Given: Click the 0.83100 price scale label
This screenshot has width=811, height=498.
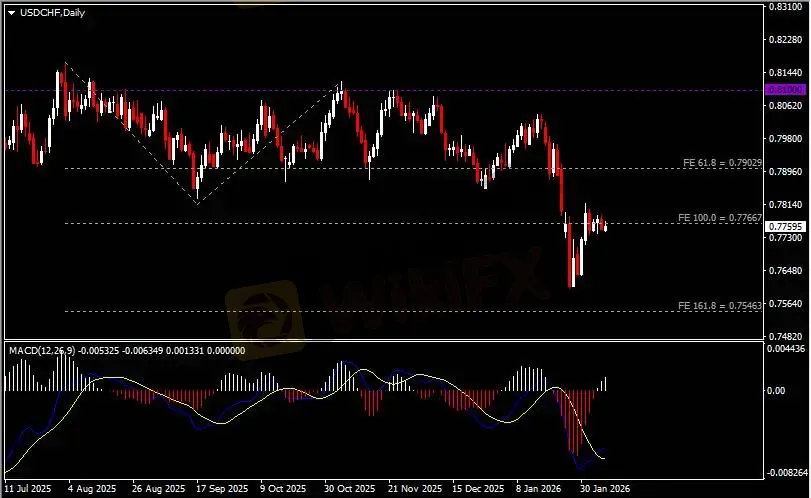Looking at the screenshot, I should point(783,6).
